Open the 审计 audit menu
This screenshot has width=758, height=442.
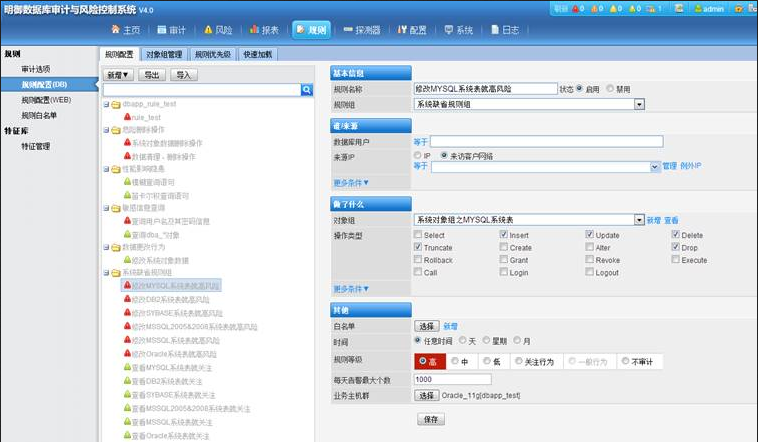click(172, 30)
